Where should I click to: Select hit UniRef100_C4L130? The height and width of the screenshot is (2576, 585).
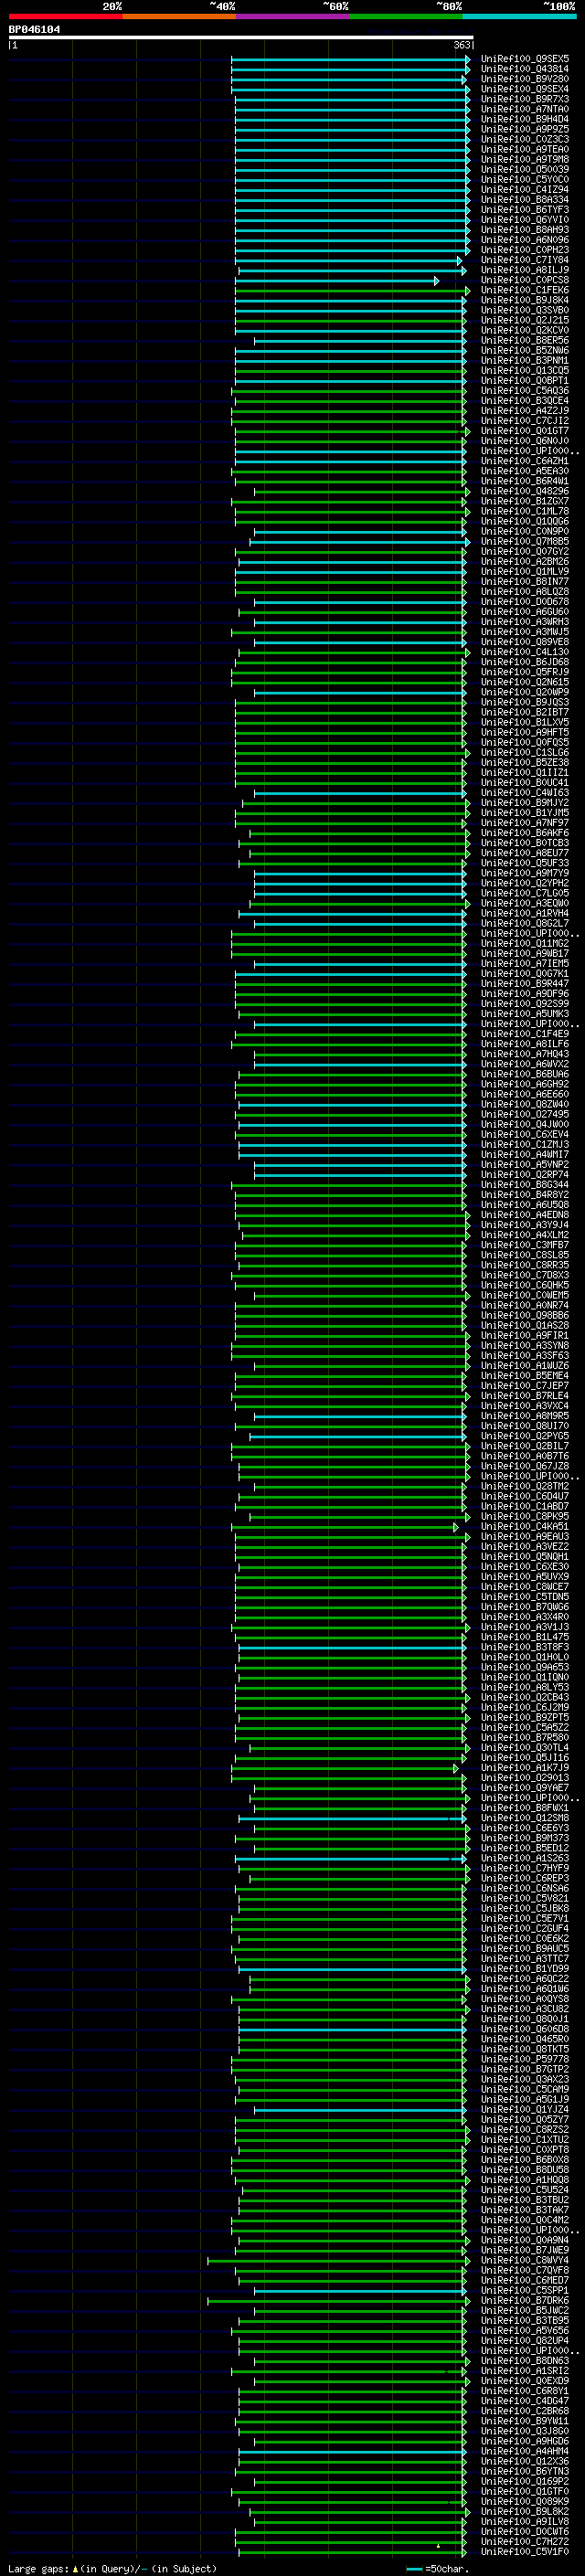click(524, 652)
